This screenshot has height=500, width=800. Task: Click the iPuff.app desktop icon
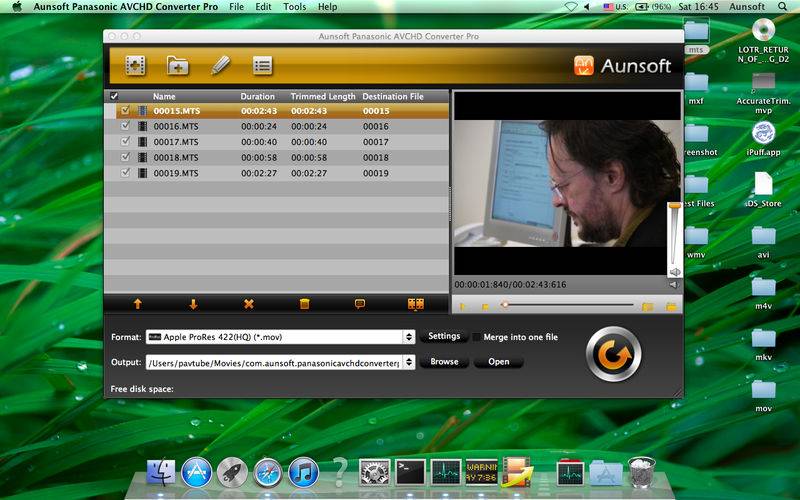click(763, 138)
